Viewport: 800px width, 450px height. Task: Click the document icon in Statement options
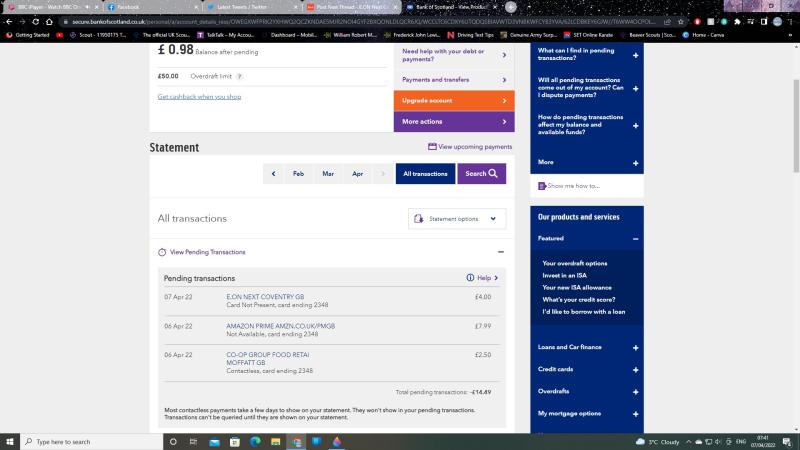(x=418, y=218)
